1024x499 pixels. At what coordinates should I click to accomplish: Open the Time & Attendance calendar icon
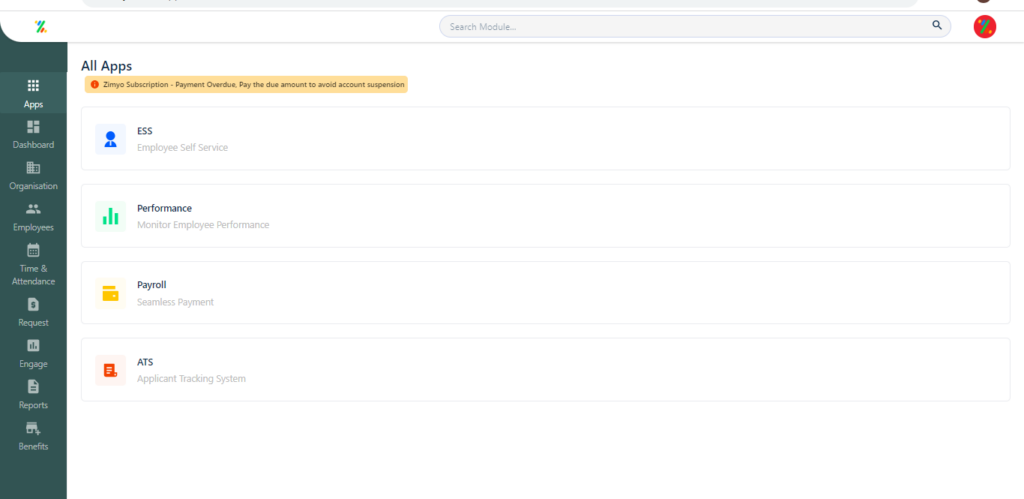click(33, 250)
